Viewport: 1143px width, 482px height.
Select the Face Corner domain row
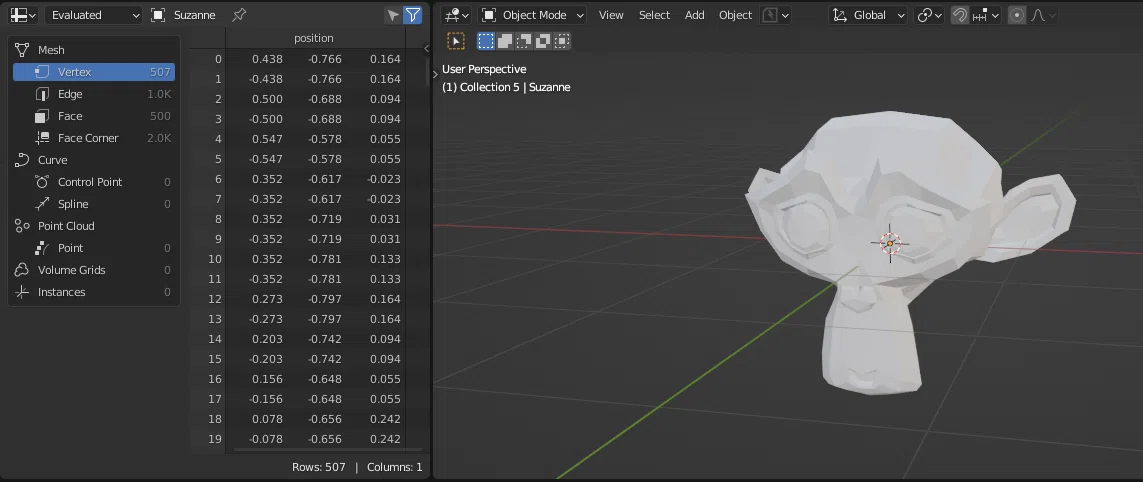pos(94,138)
